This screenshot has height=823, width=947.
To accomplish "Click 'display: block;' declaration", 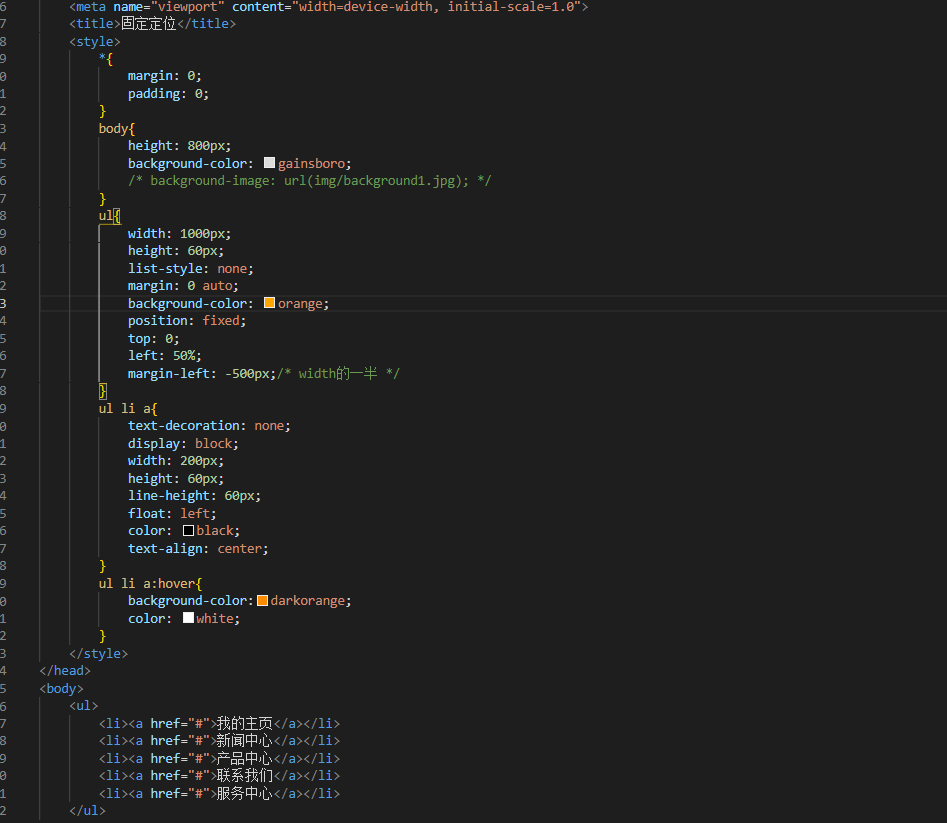I will click(x=183, y=443).
